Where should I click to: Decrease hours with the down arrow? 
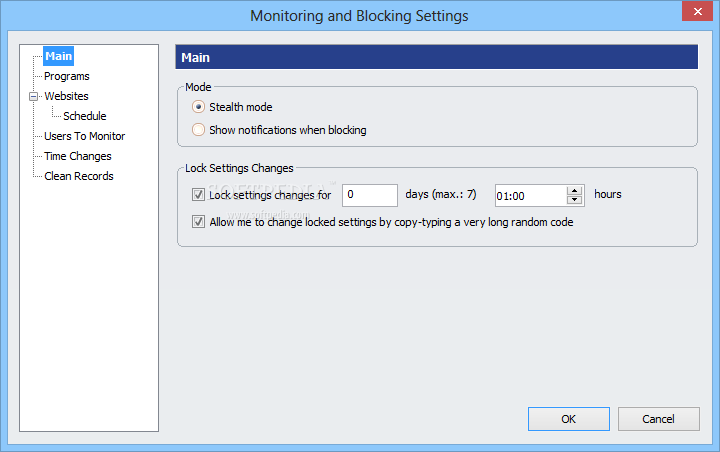click(574, 200)
